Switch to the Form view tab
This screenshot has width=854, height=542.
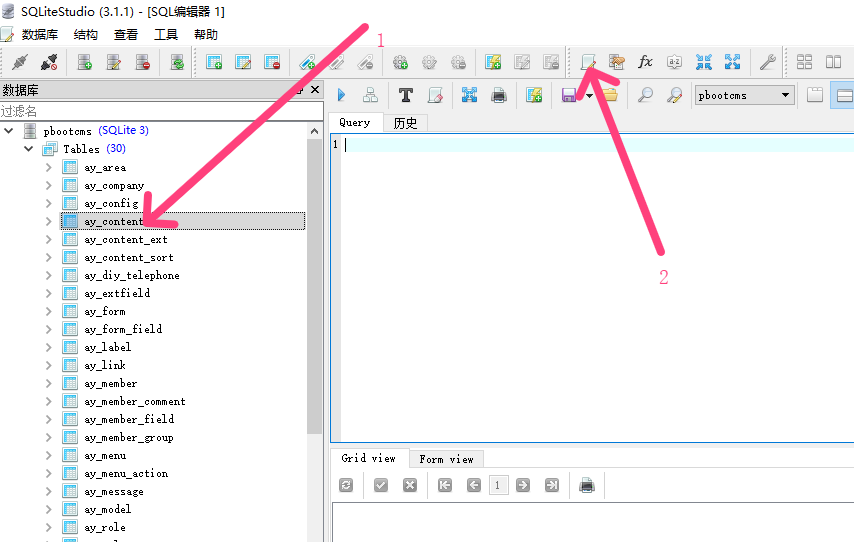pos(446,459)
